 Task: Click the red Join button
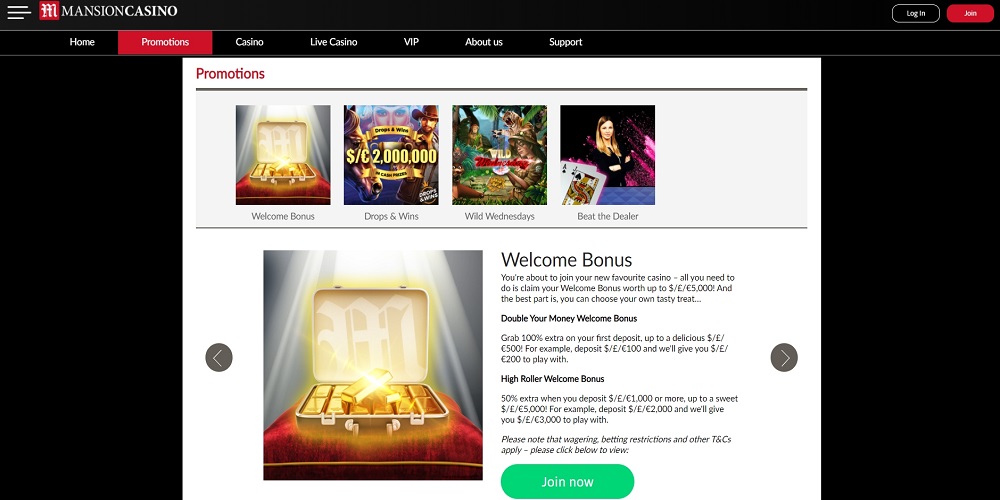tap(970, 13)
